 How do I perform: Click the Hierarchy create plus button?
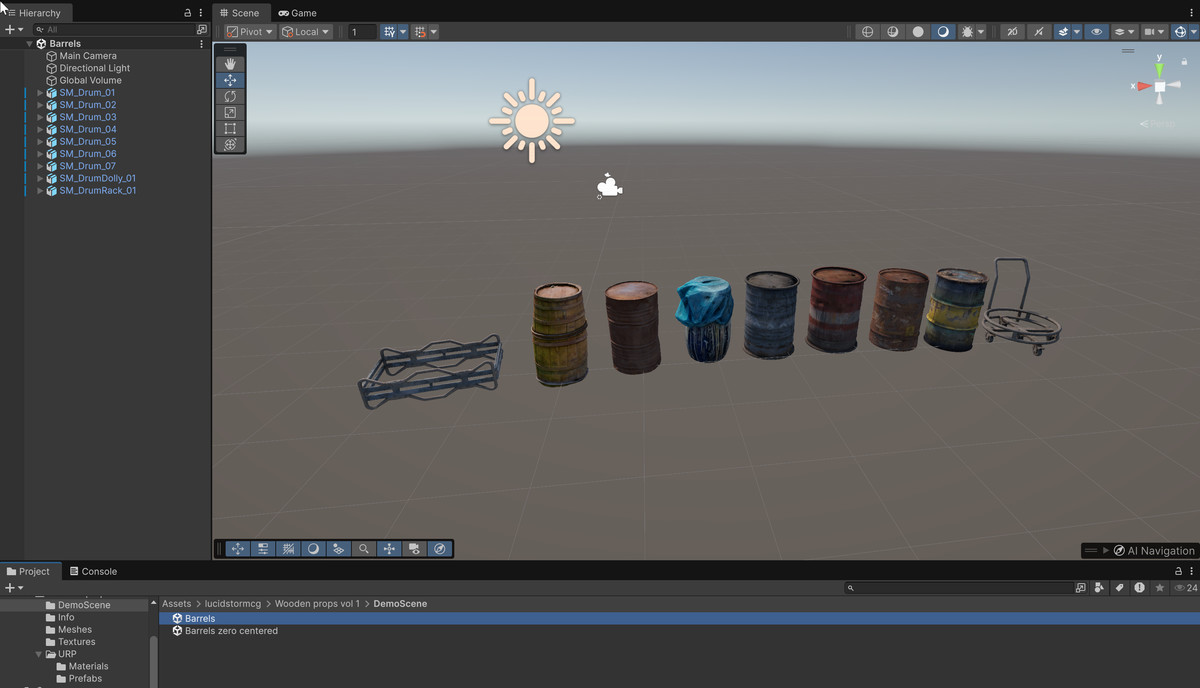coord(13,30)
